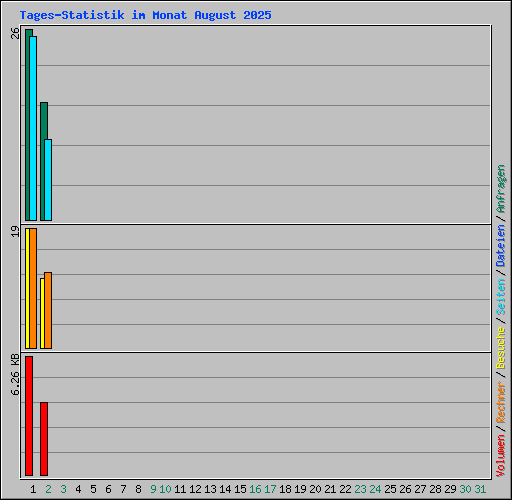
Task: Select the red volume bar for day 2
Action: (44, 439)
